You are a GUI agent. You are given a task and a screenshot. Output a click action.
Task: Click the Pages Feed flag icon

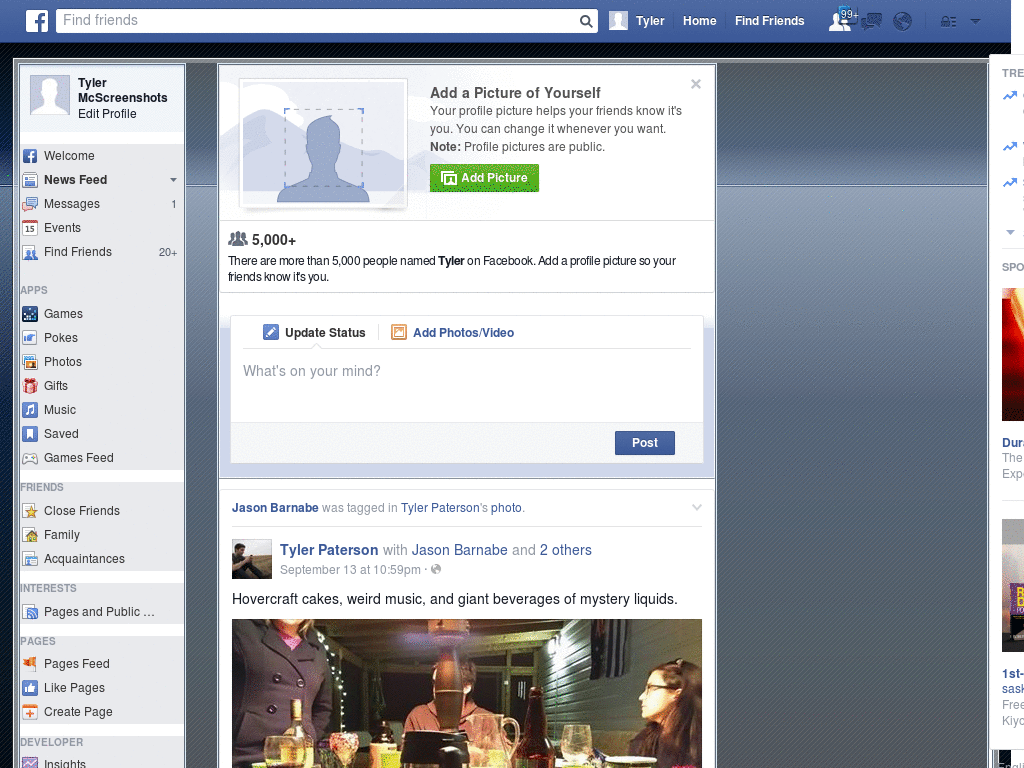tap(30, 664)
